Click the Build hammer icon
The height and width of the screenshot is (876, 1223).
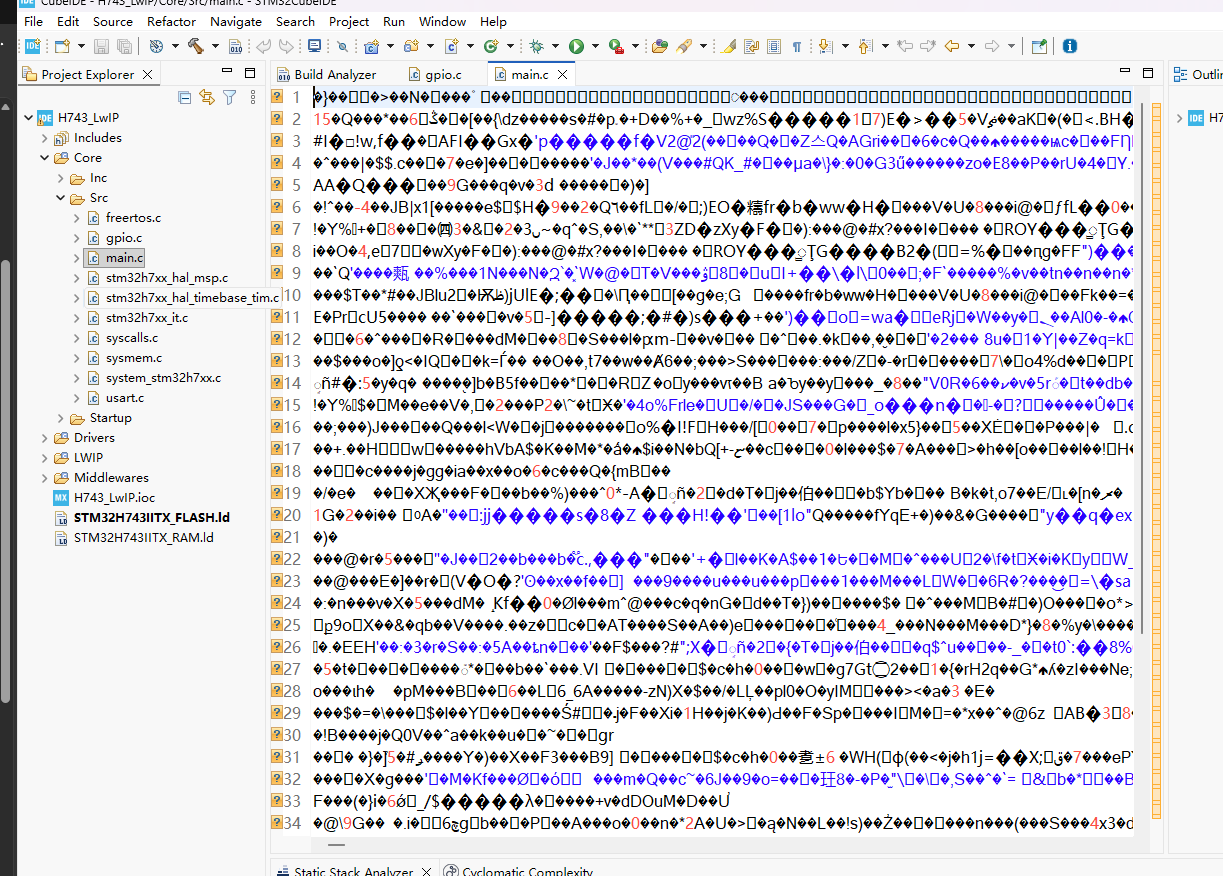(x=195, y=46)
